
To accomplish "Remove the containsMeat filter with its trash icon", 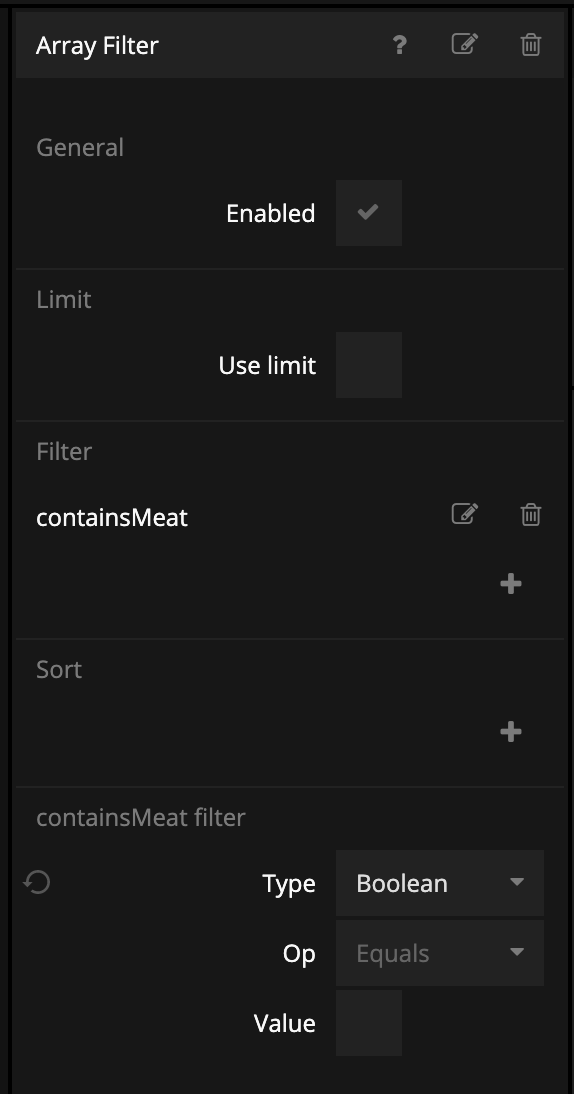I will [531, 514].
